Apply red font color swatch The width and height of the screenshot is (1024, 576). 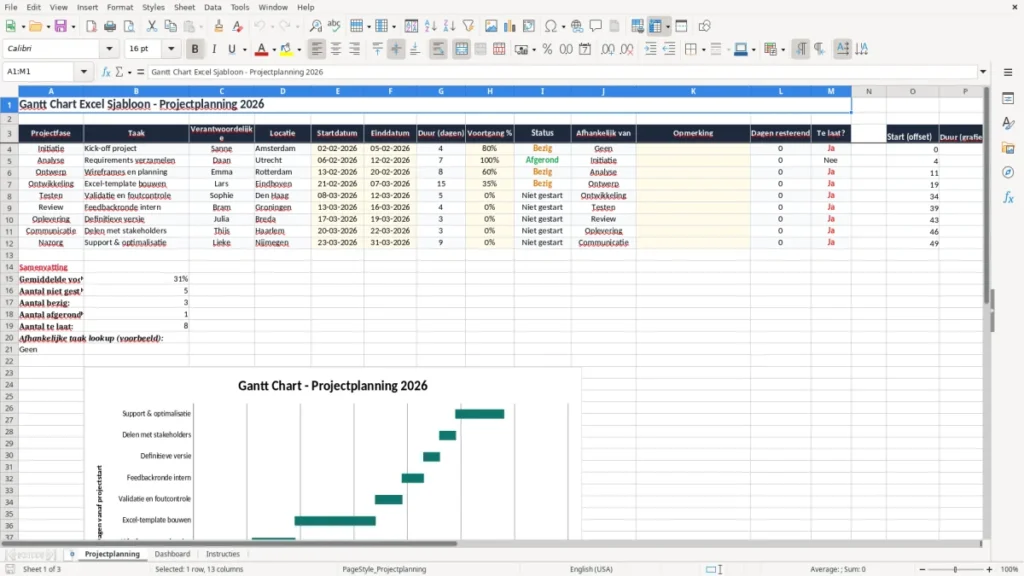[x=261, y=49]
